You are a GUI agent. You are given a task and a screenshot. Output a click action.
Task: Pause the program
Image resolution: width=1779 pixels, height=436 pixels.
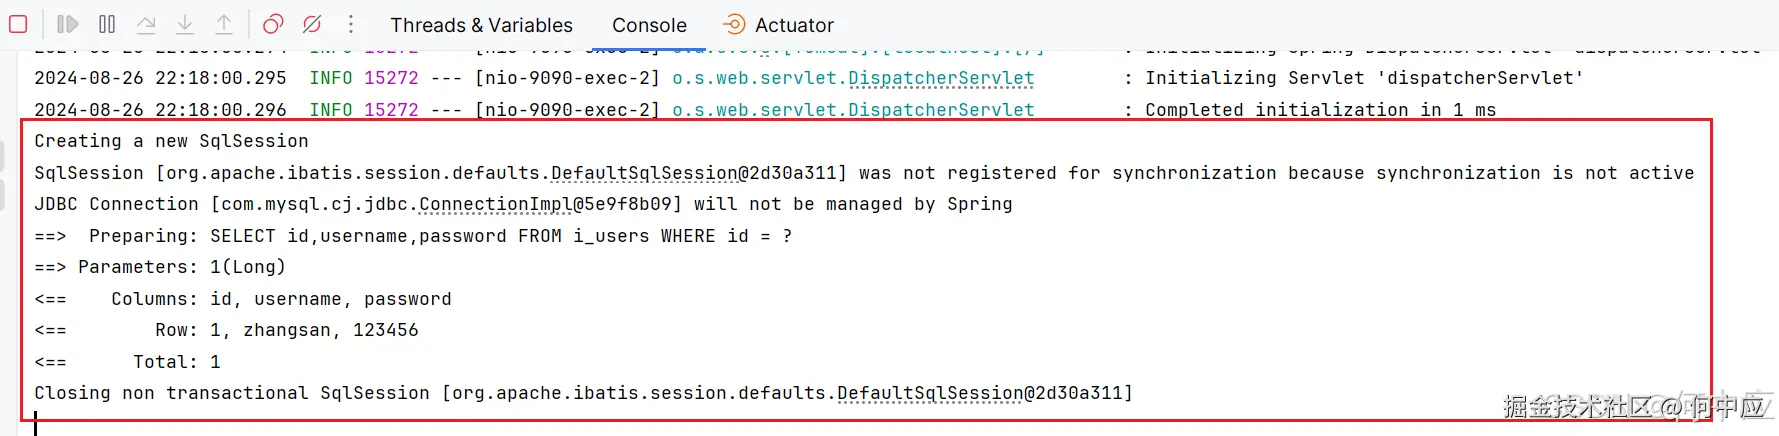(107, 24)
